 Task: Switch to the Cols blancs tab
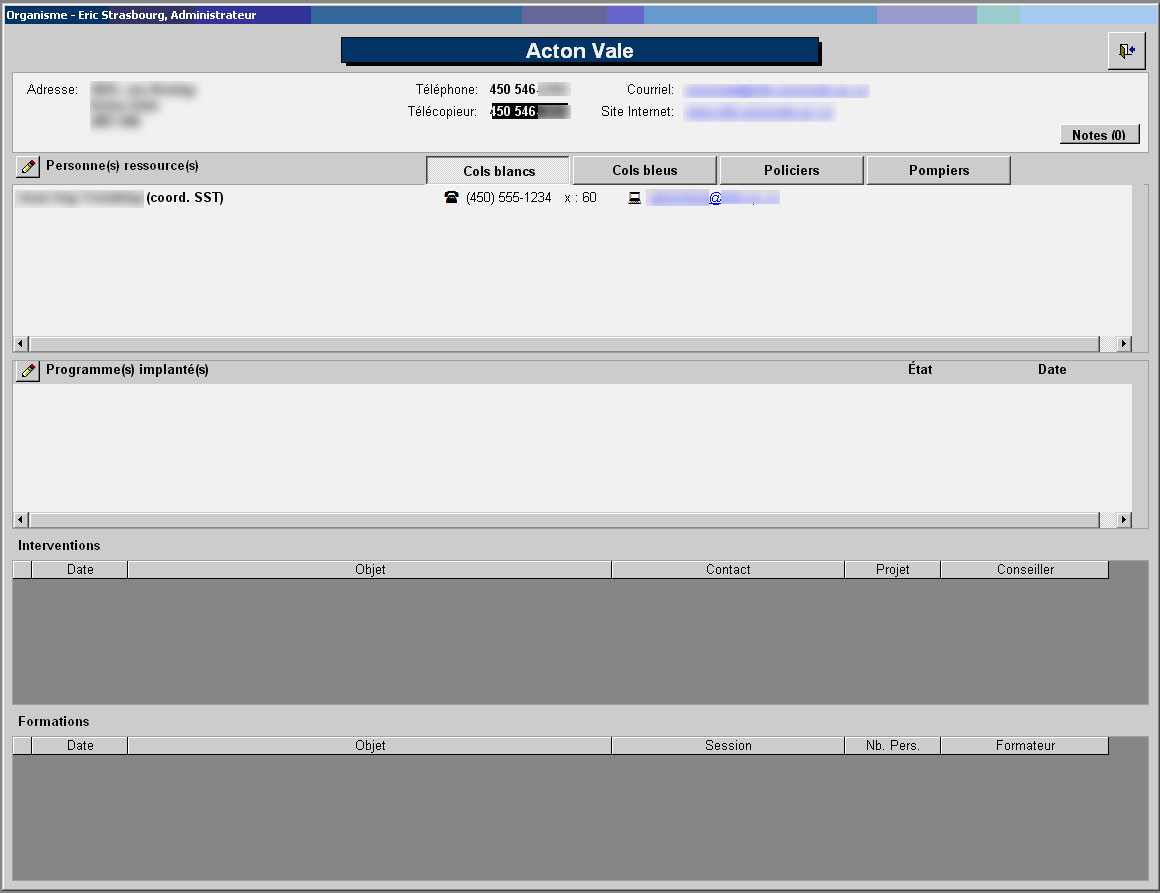[498, 171]
